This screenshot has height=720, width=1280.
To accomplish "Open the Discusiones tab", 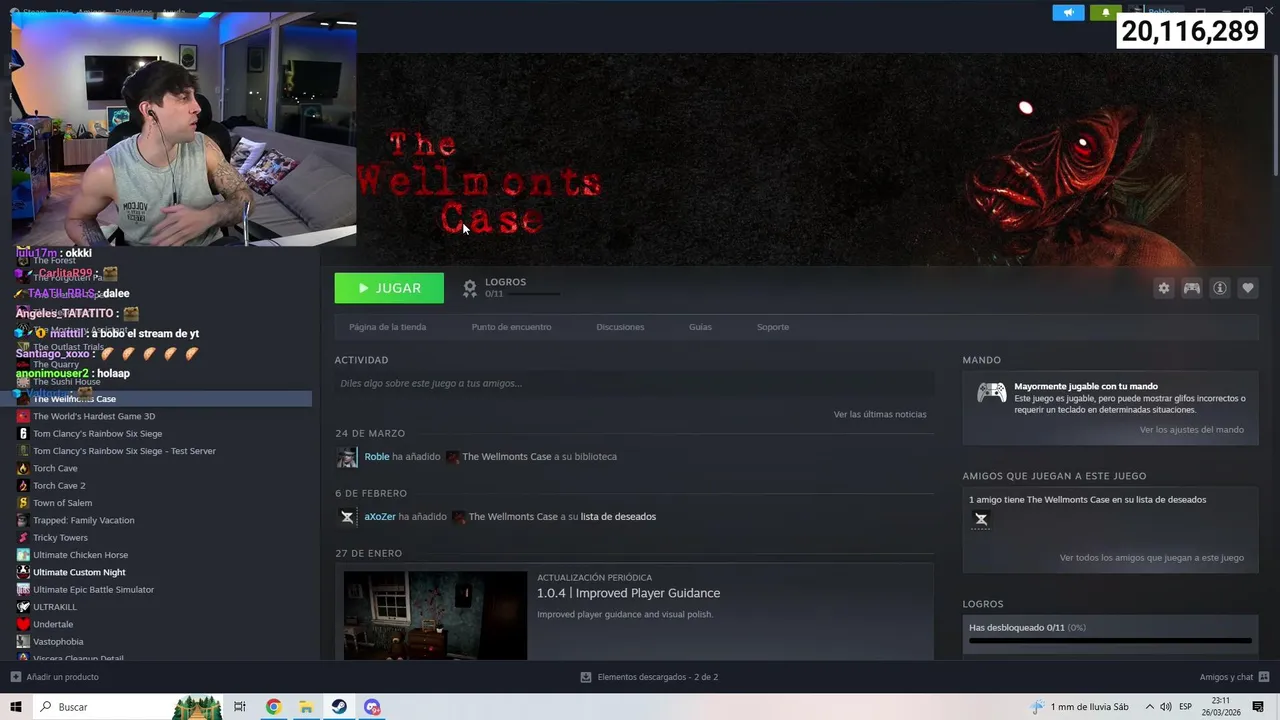I will click(x=620, y=327).
